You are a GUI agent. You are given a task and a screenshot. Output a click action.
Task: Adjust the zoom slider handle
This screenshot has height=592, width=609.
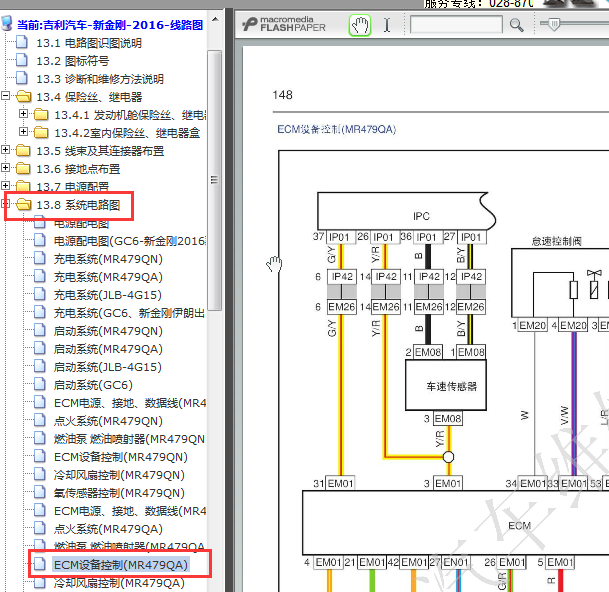554,24
